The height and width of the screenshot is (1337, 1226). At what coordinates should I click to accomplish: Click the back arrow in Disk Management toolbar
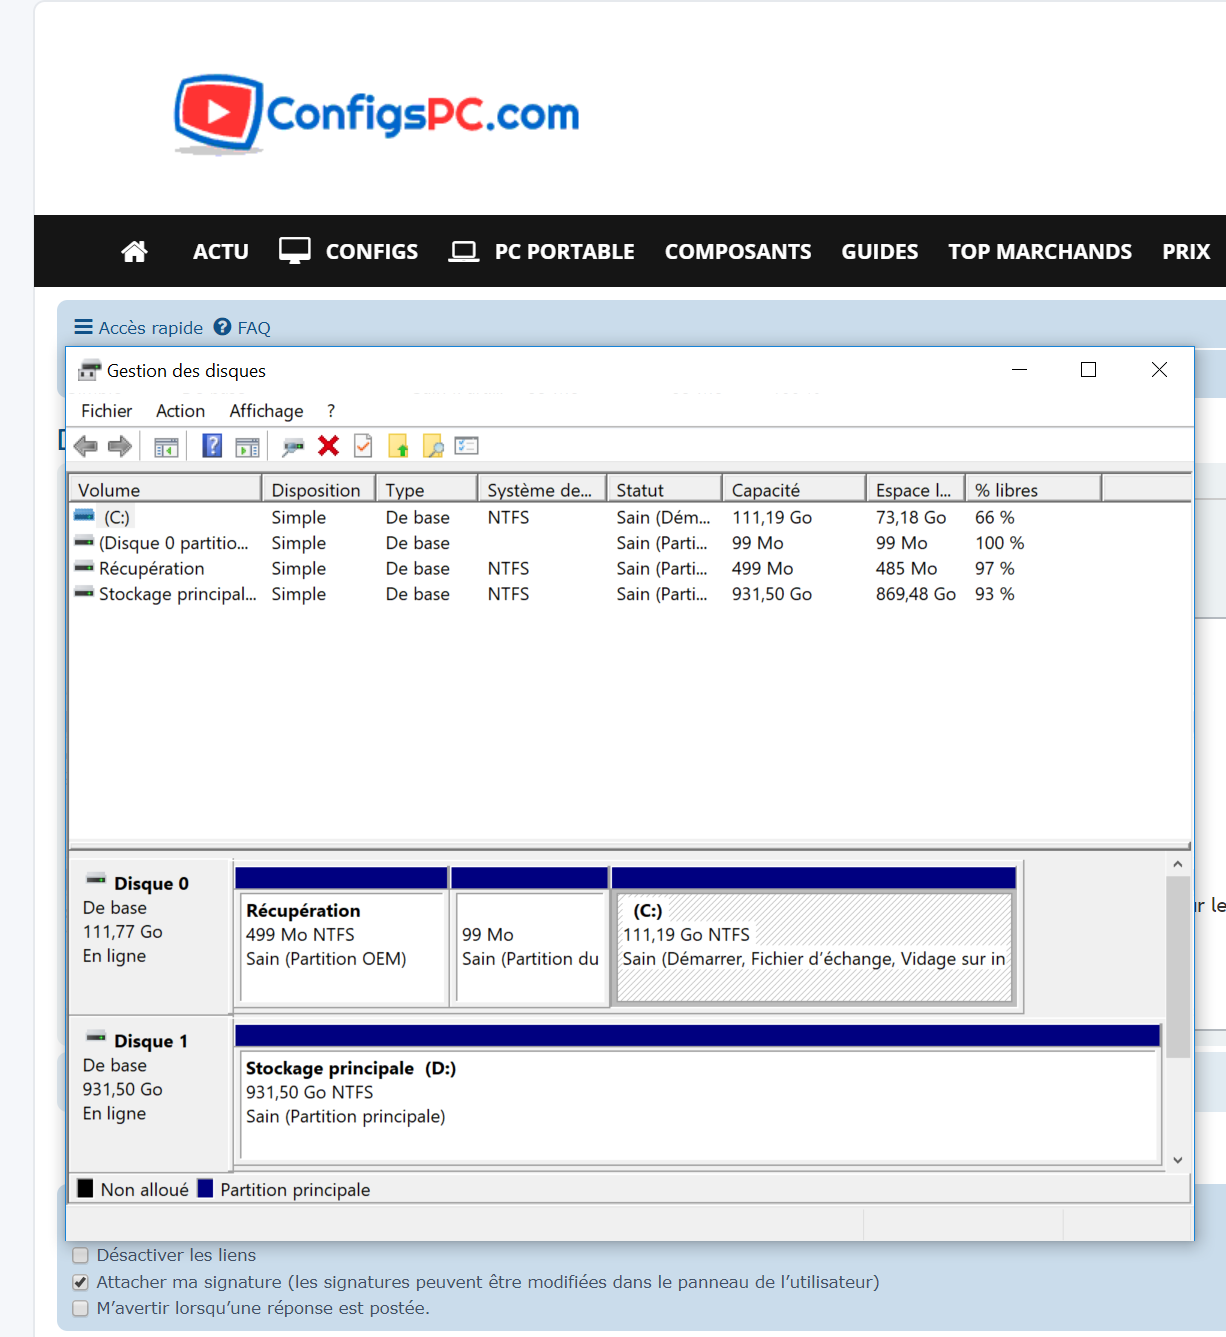[86, 446]
